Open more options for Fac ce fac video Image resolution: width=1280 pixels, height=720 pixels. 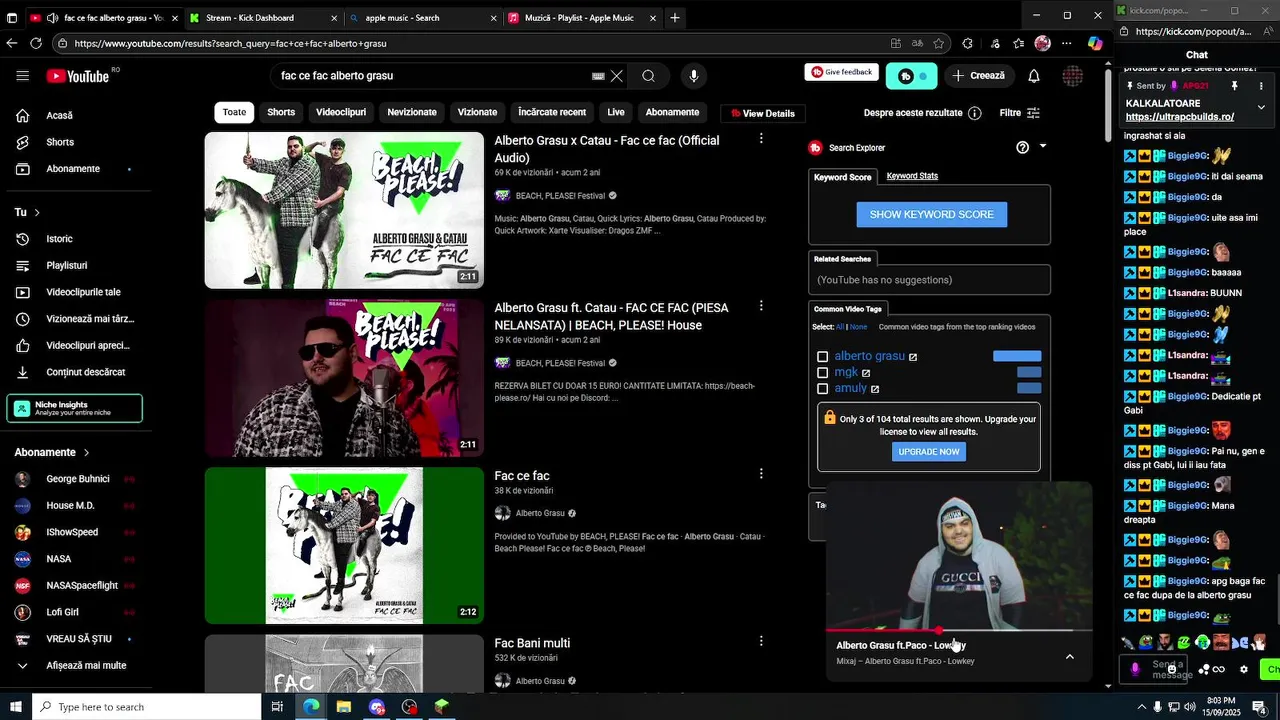point(761,474)
